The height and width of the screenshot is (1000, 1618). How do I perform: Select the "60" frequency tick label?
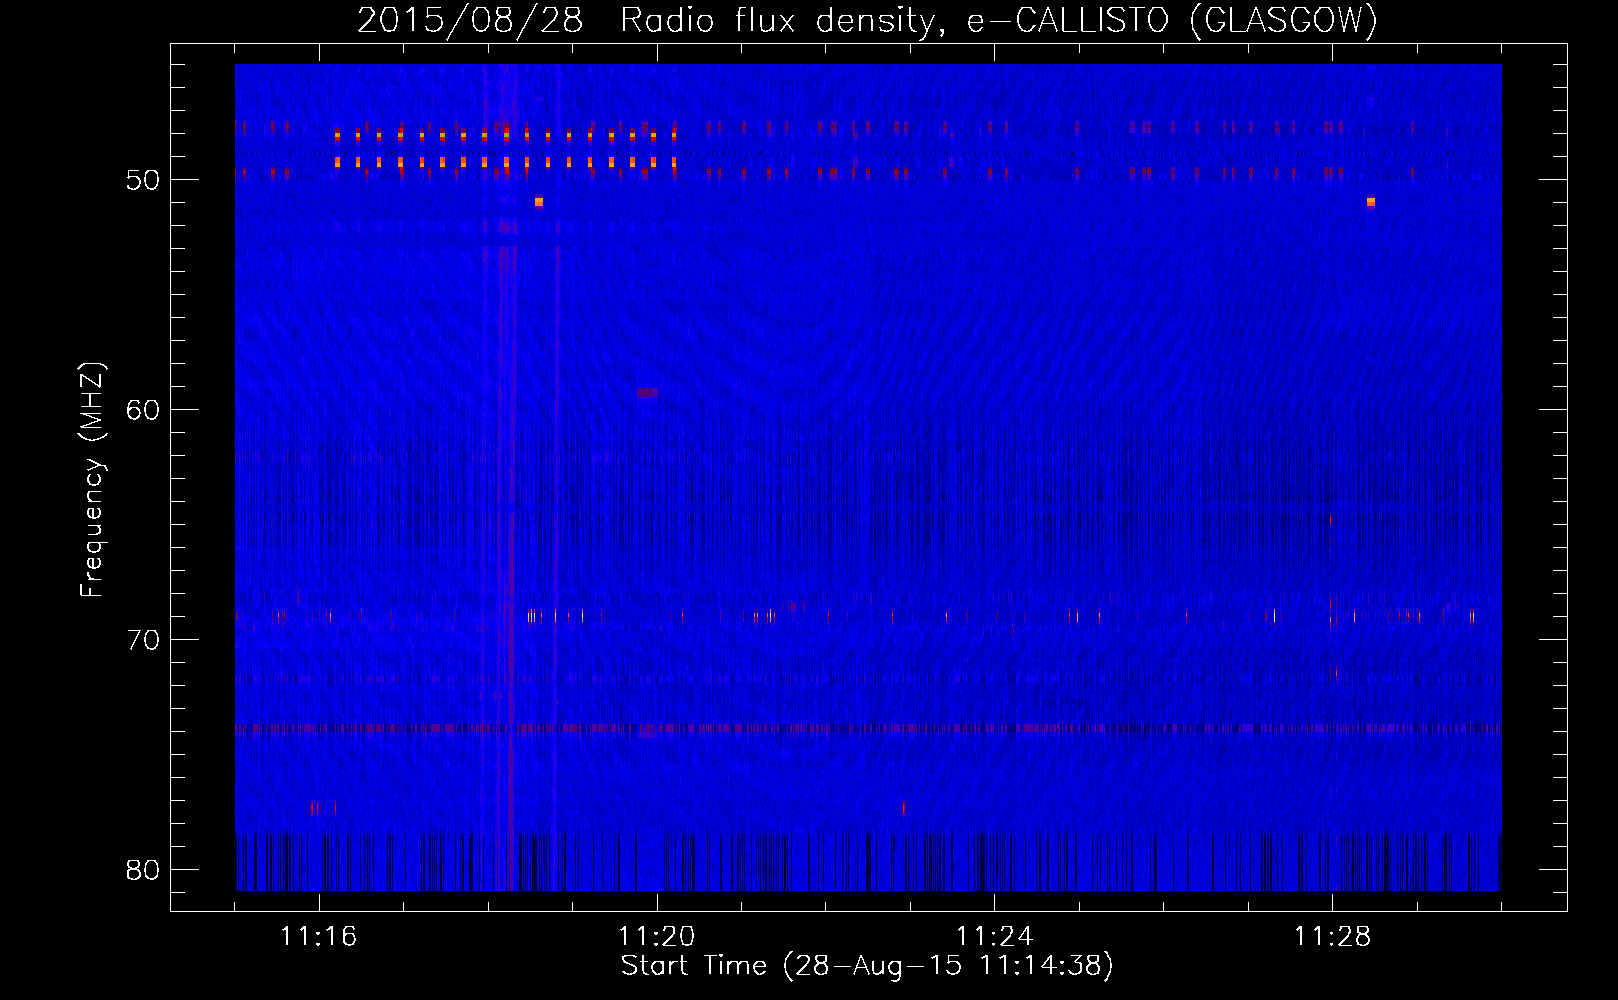[143, 410]
